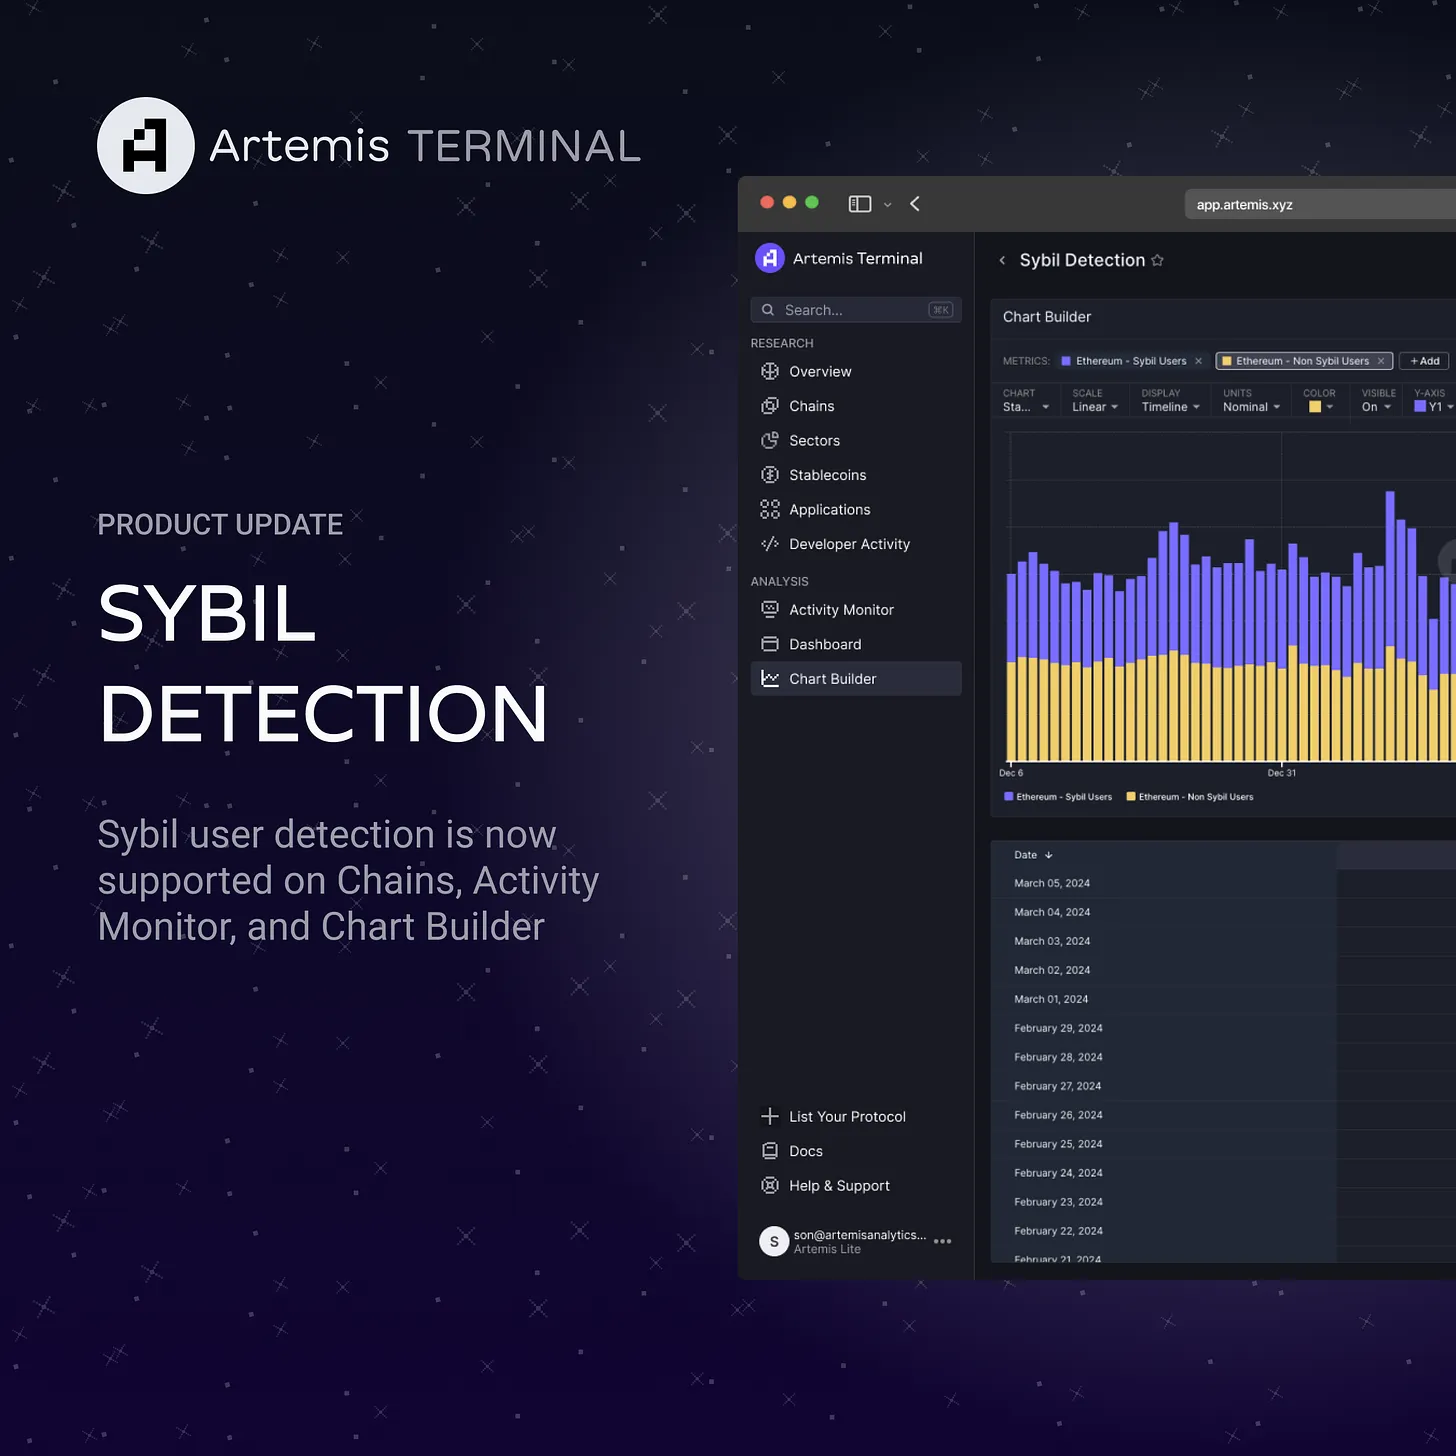Open the Dashboard icon
Image resolution: width=1456 pixels, height=1456 pixels.
pos(770,644)
